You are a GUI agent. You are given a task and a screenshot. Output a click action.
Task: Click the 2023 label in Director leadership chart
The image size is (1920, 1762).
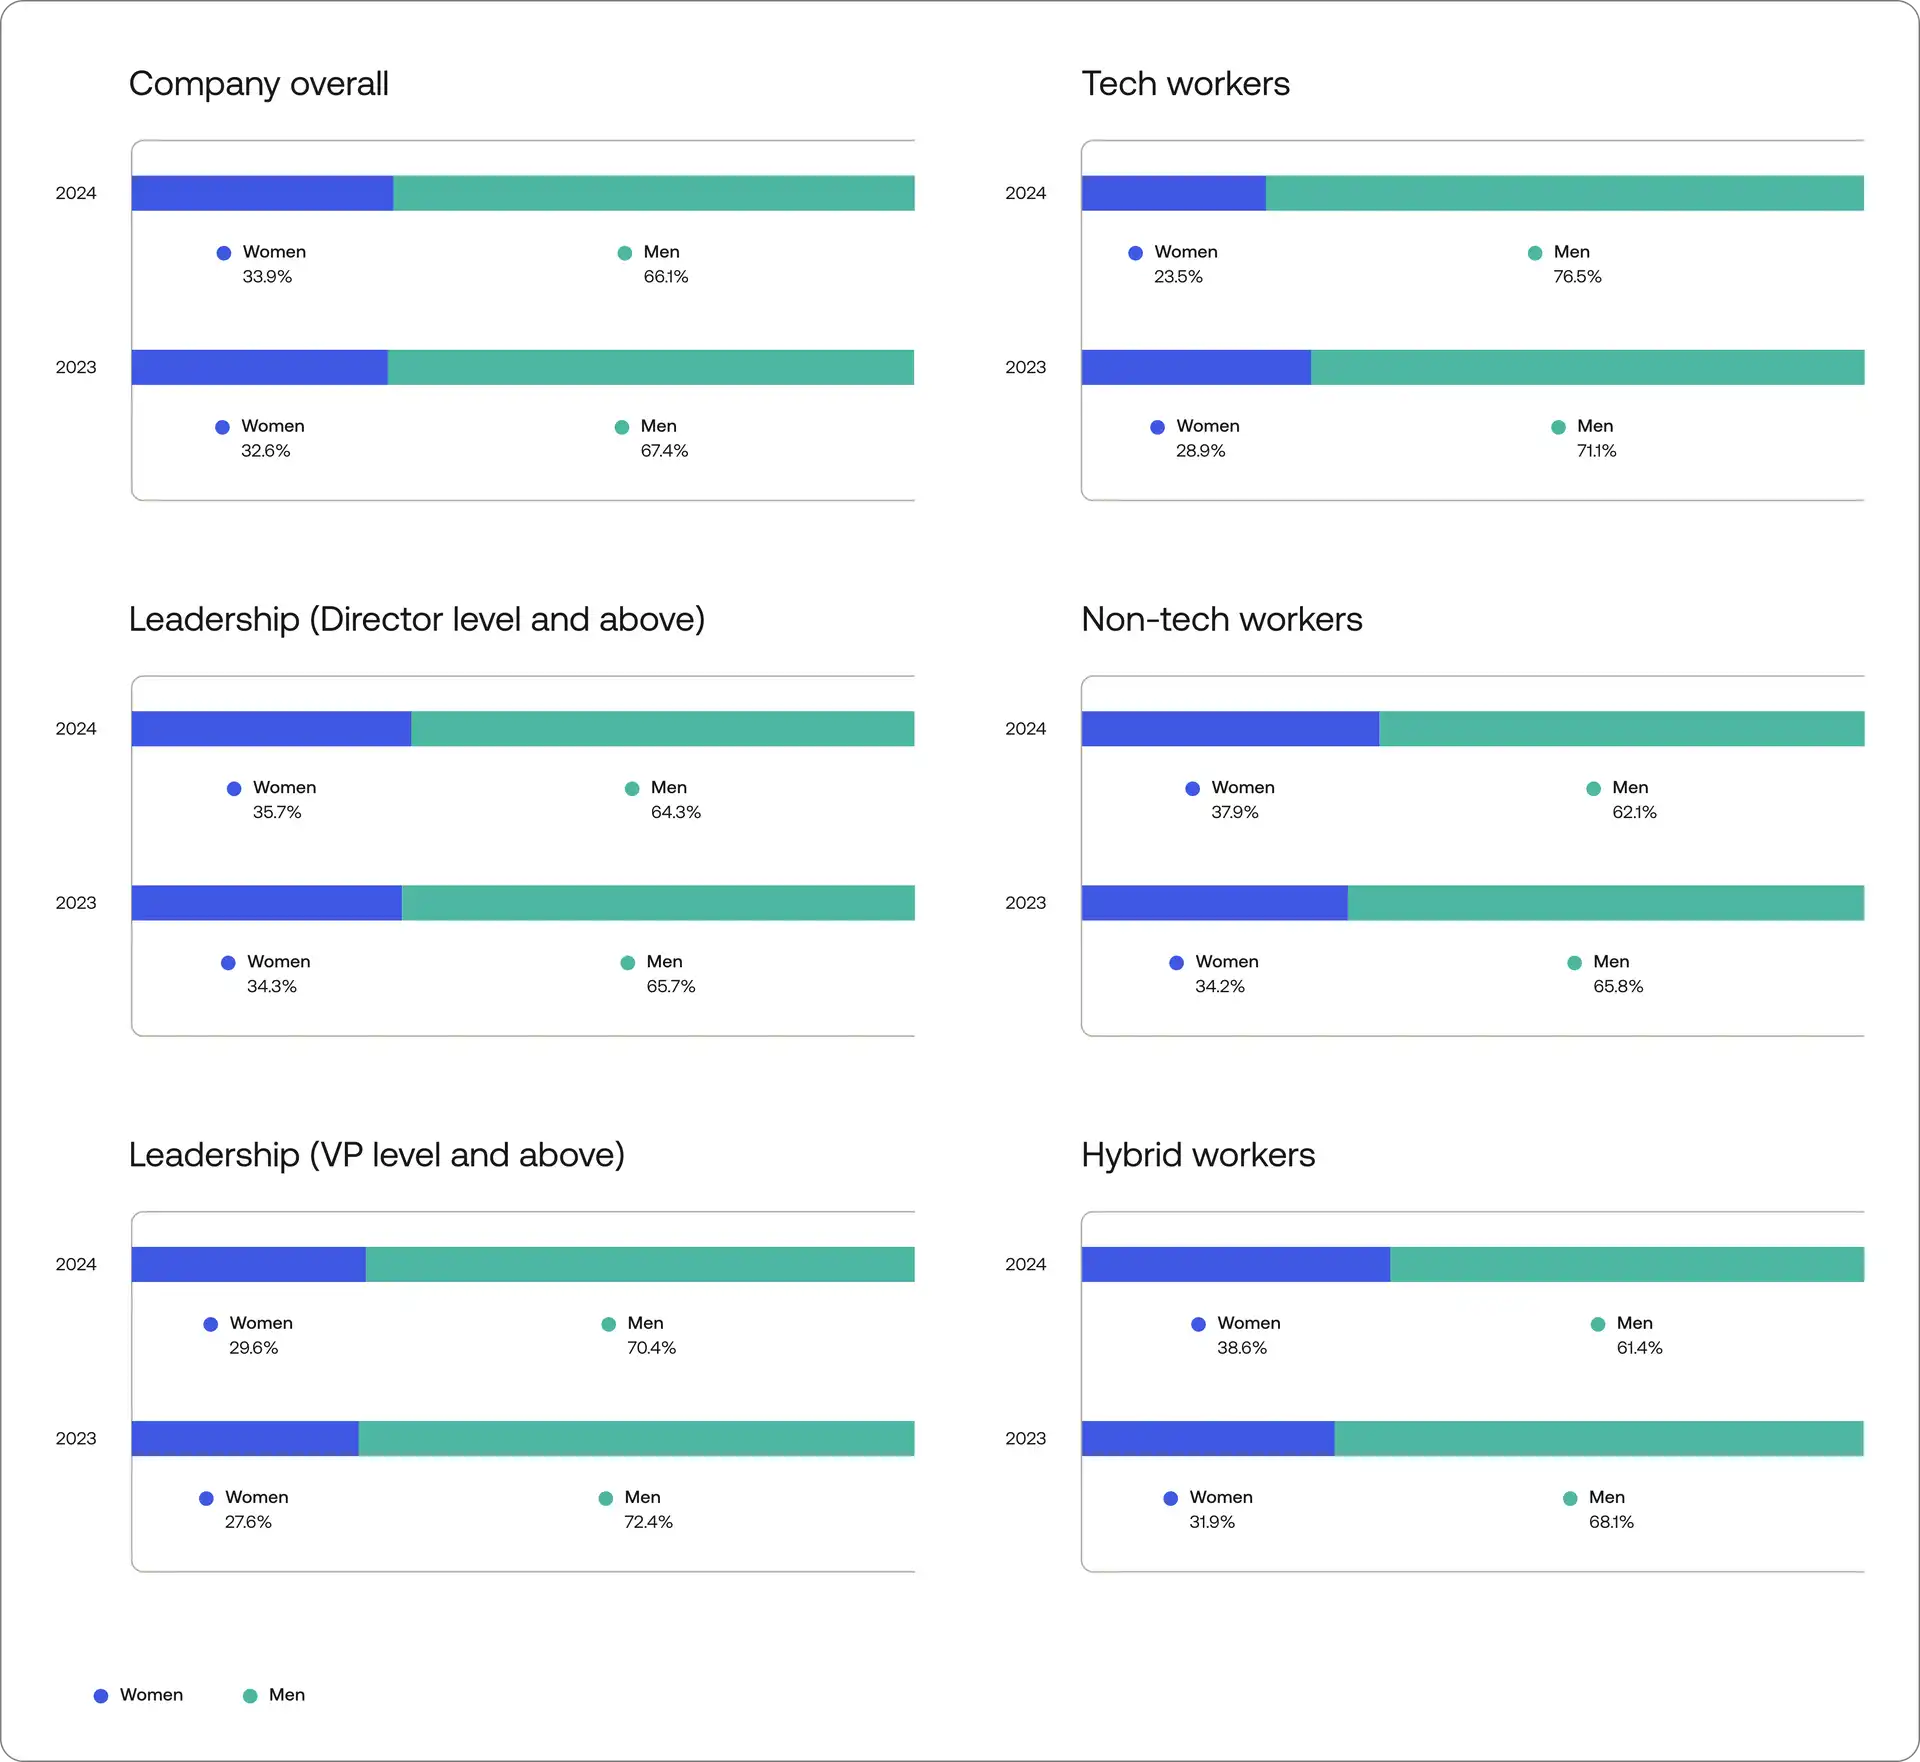(76, 903)
